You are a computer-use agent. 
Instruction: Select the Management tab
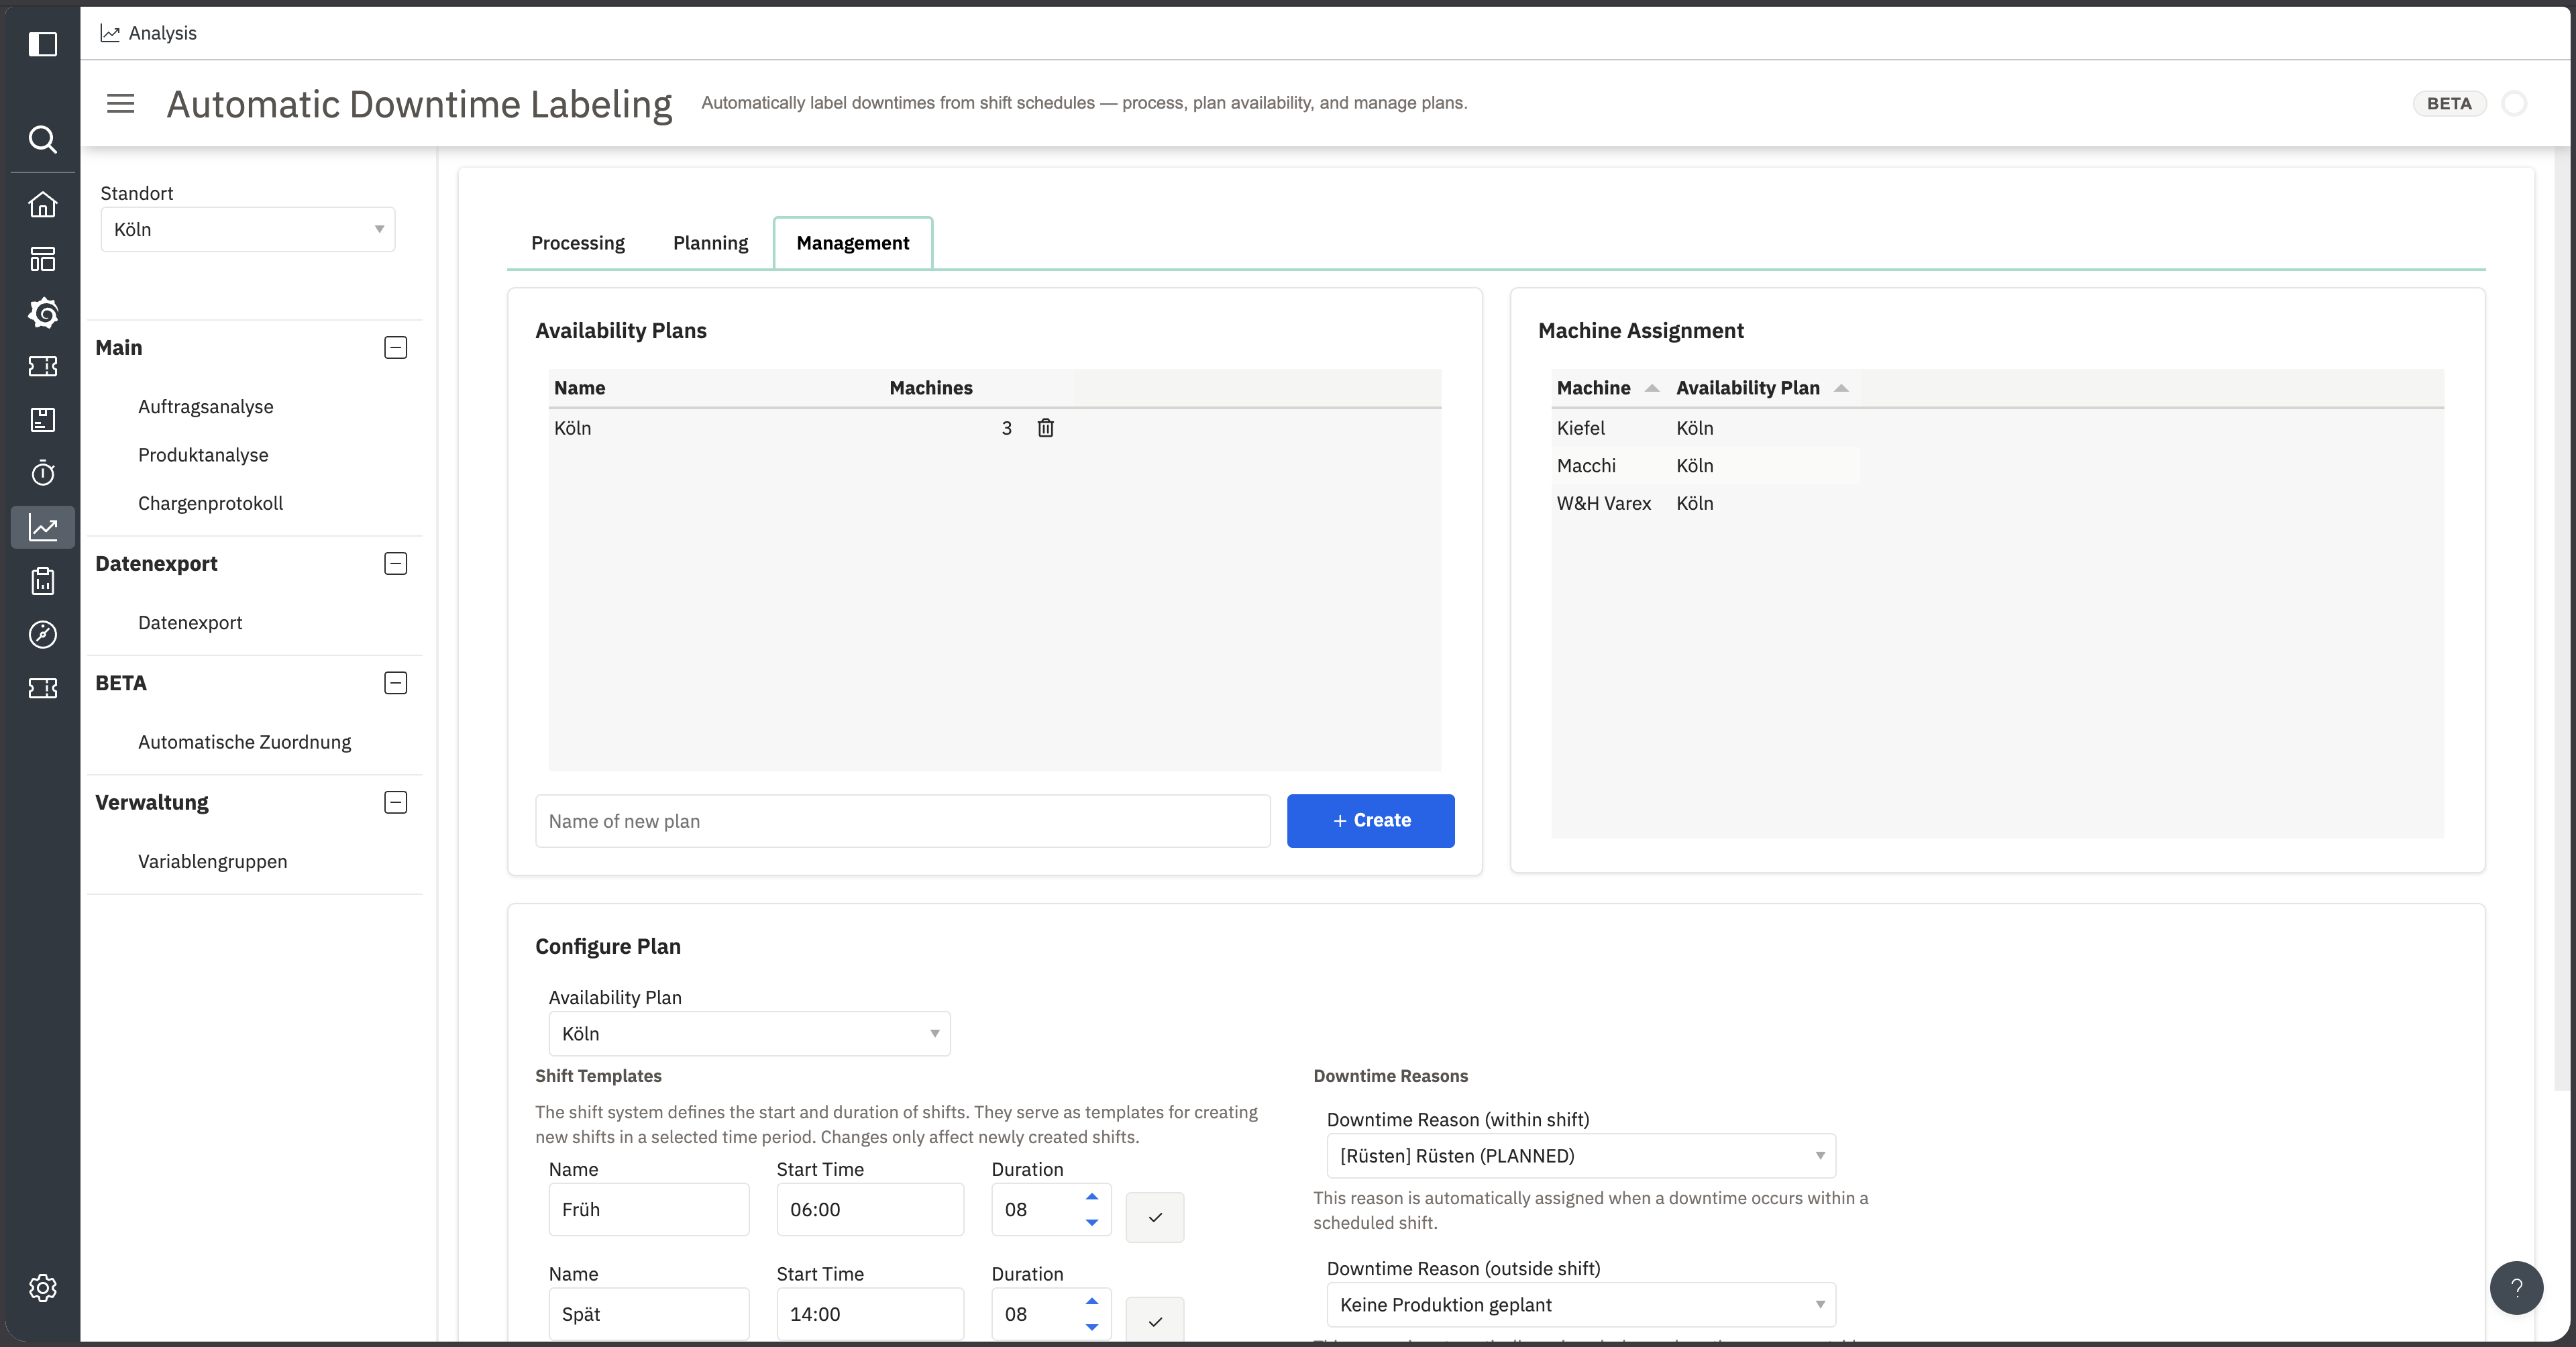(853, 243)
